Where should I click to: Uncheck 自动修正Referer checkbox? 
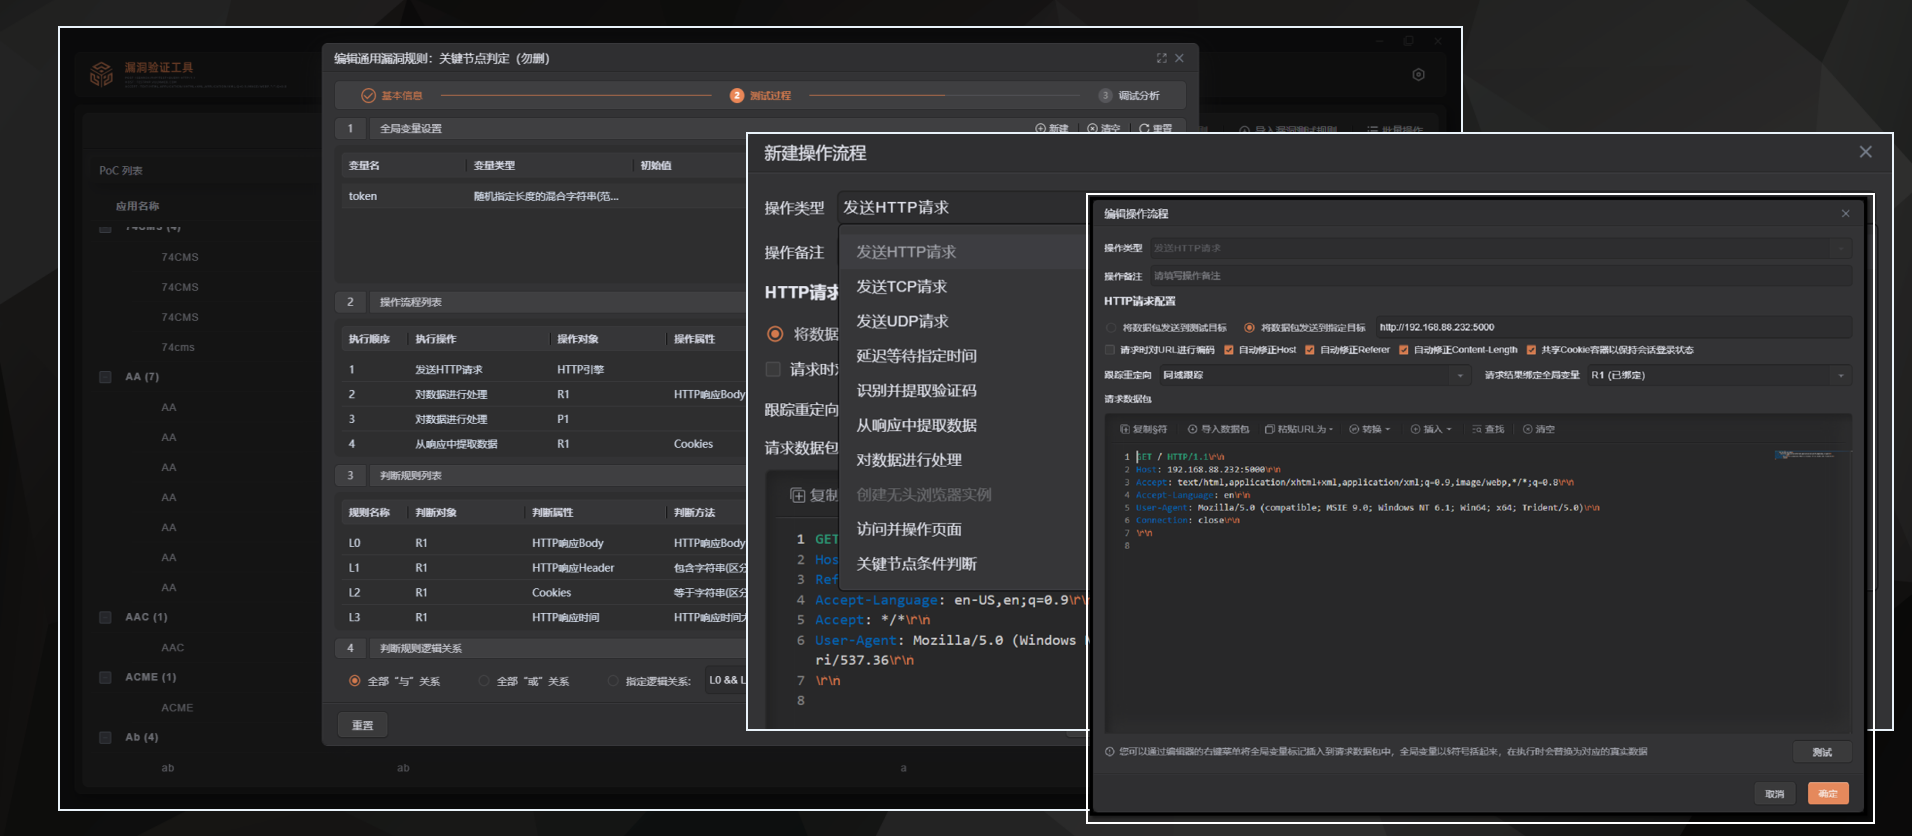[1310, 350]
